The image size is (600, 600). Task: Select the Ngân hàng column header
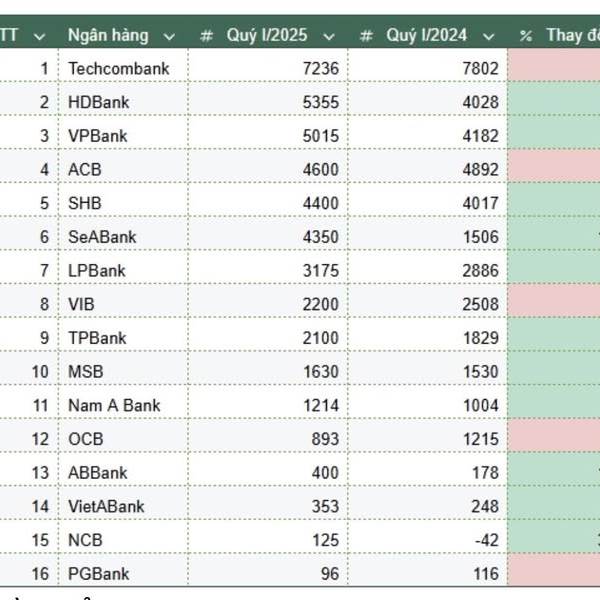(x=108, y=35)
